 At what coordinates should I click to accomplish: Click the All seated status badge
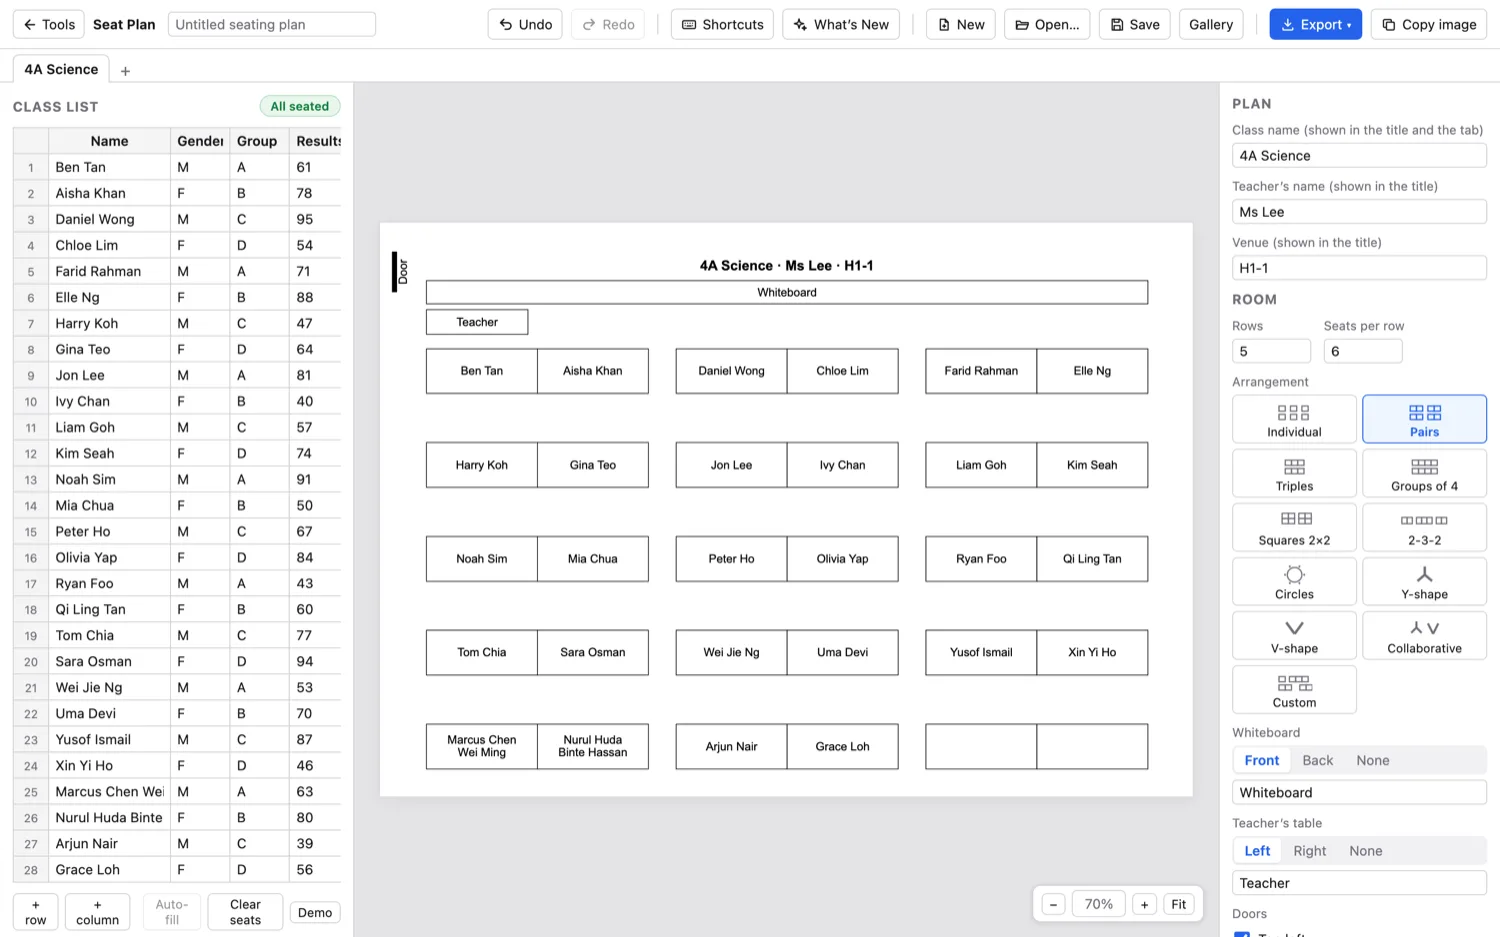300,106
